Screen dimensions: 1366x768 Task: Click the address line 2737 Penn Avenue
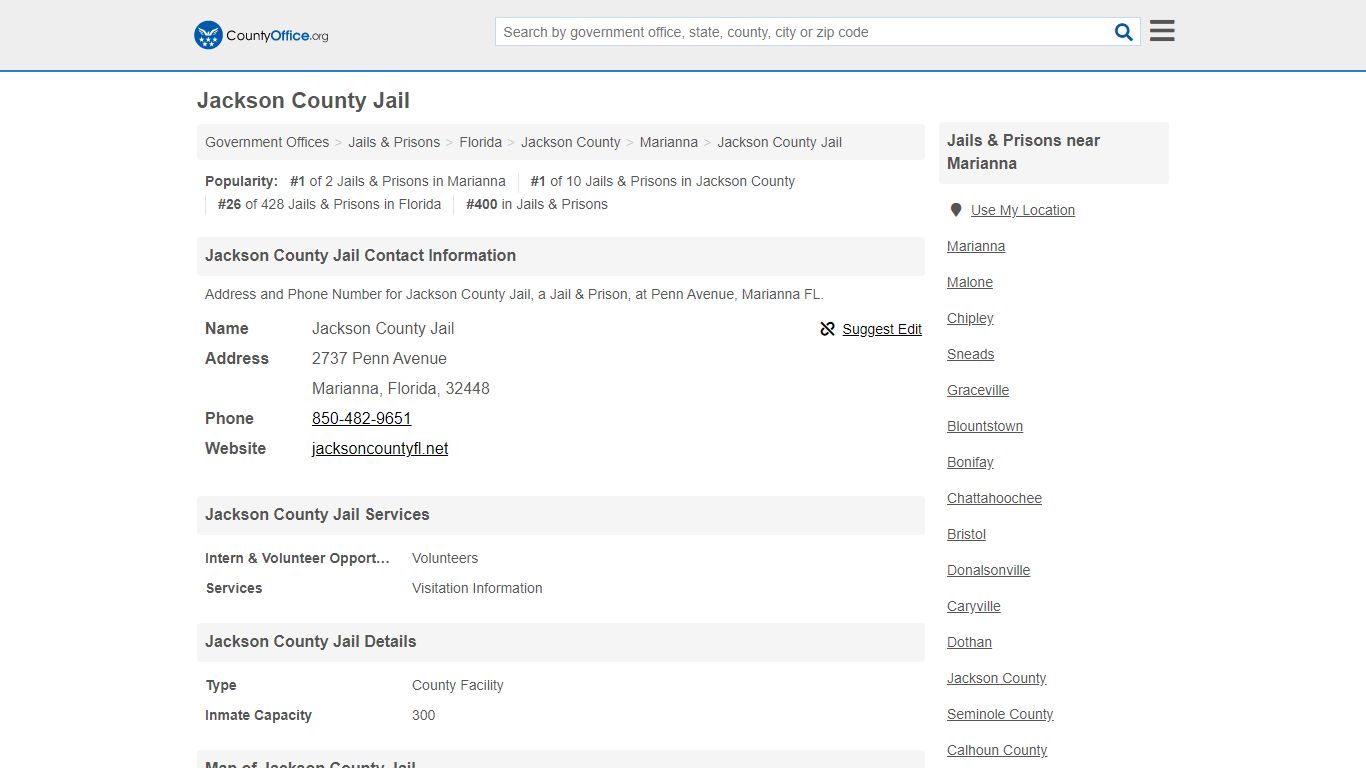pos(379,358)
